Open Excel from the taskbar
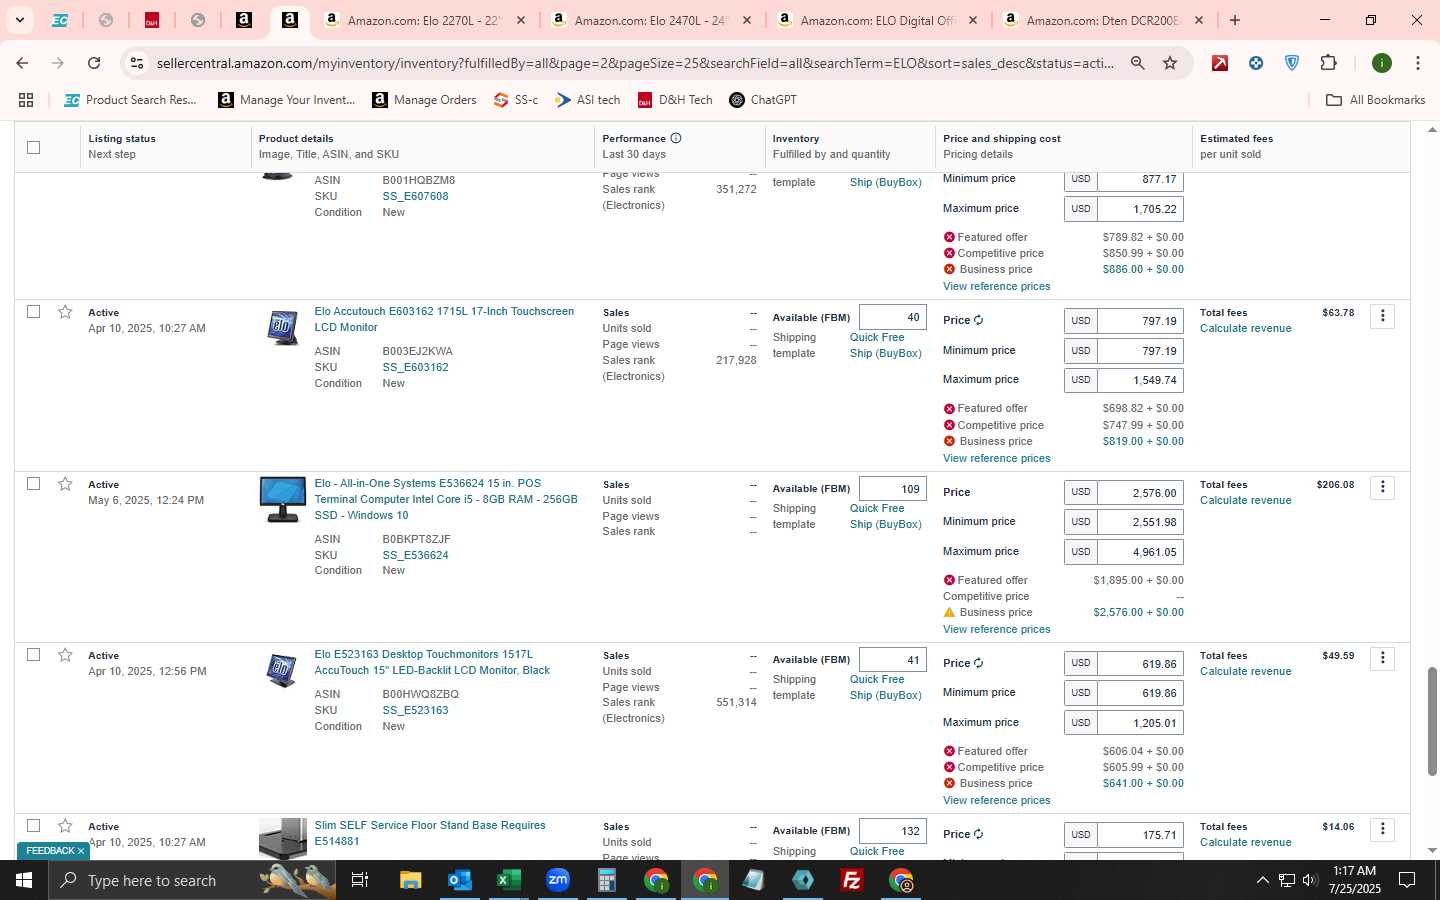Image resolution: width=1440 pixels, height=900 pixels. click(x=509, y=880)
